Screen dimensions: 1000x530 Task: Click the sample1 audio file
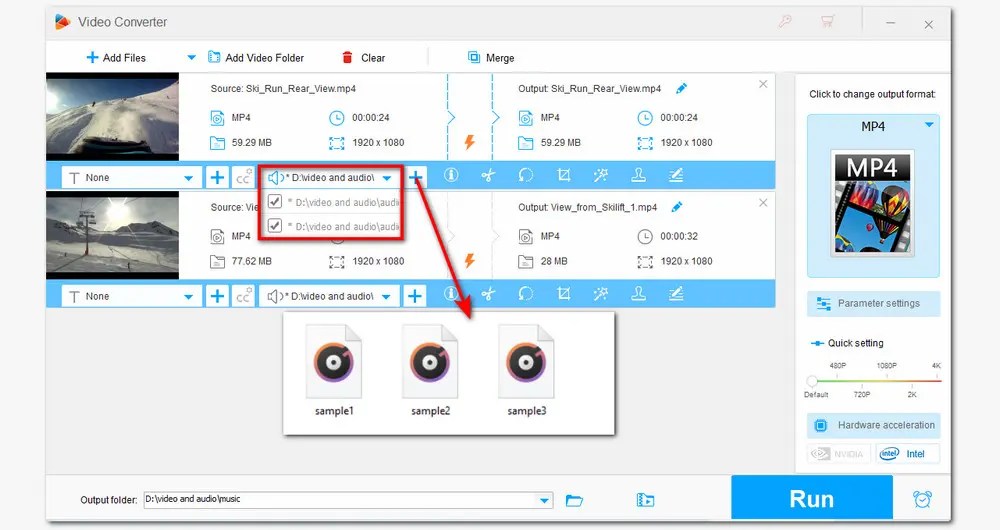coord(334,371)
